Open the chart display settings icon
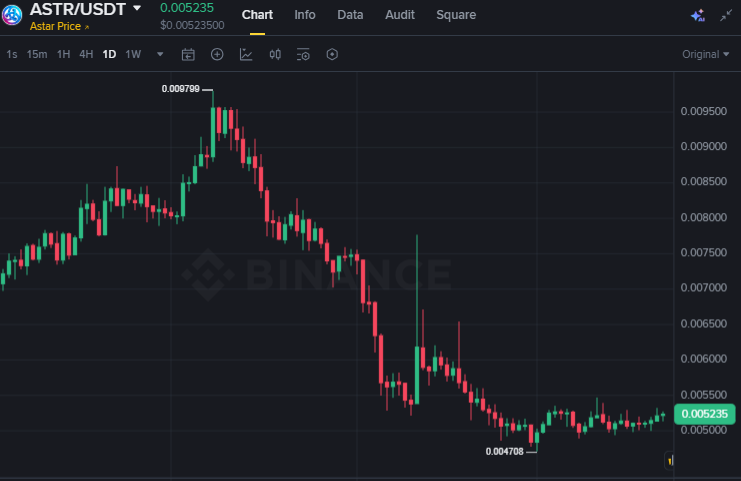741x481 pixels. pyautogui.click(x=303, y=54)
